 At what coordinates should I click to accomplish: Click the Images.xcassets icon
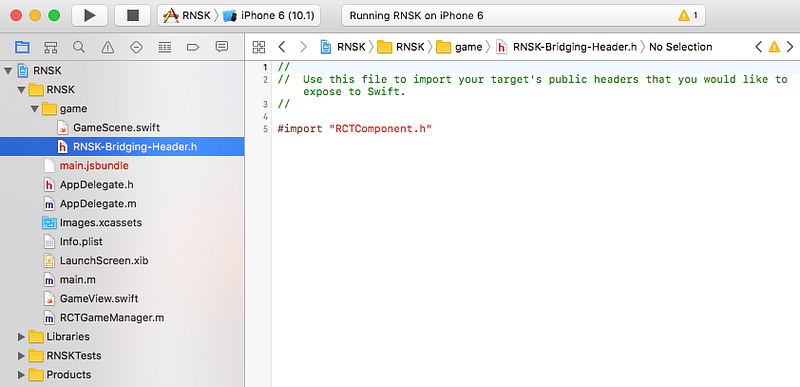[x=49, y=223]
